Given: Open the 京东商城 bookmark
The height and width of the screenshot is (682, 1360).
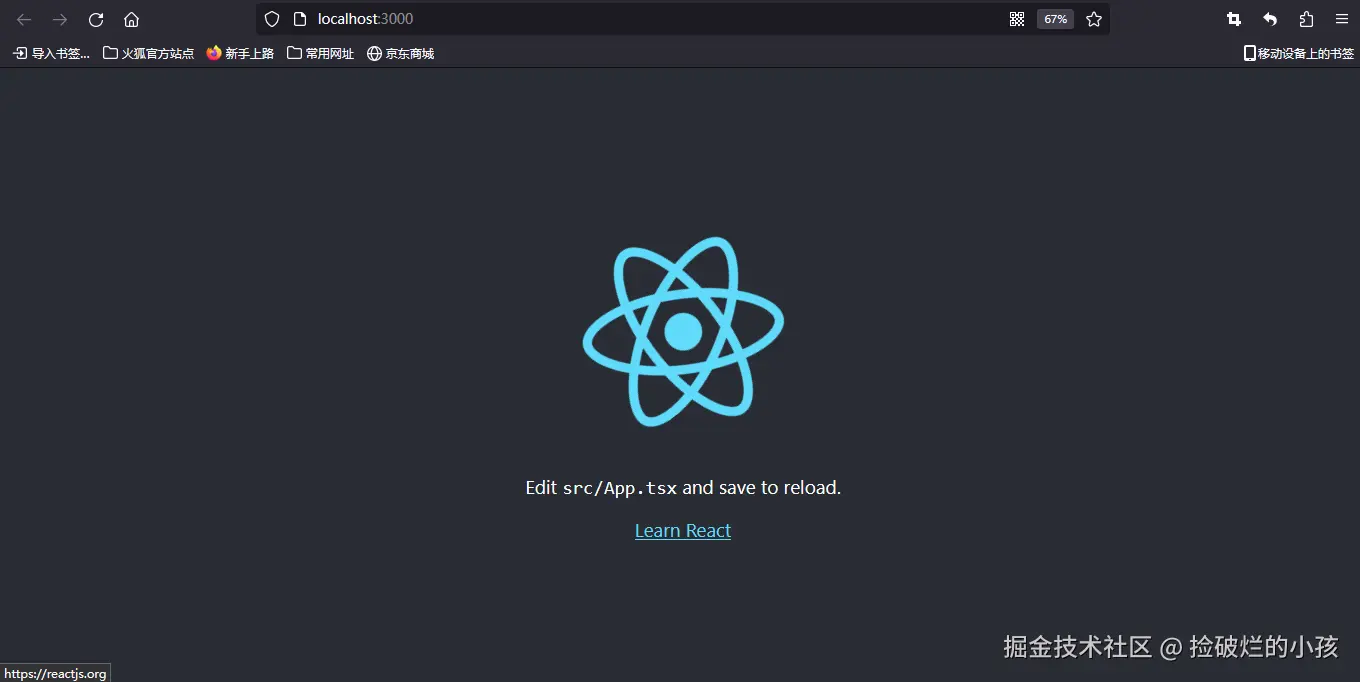Looking at the screenshot, I should point(400,53).
